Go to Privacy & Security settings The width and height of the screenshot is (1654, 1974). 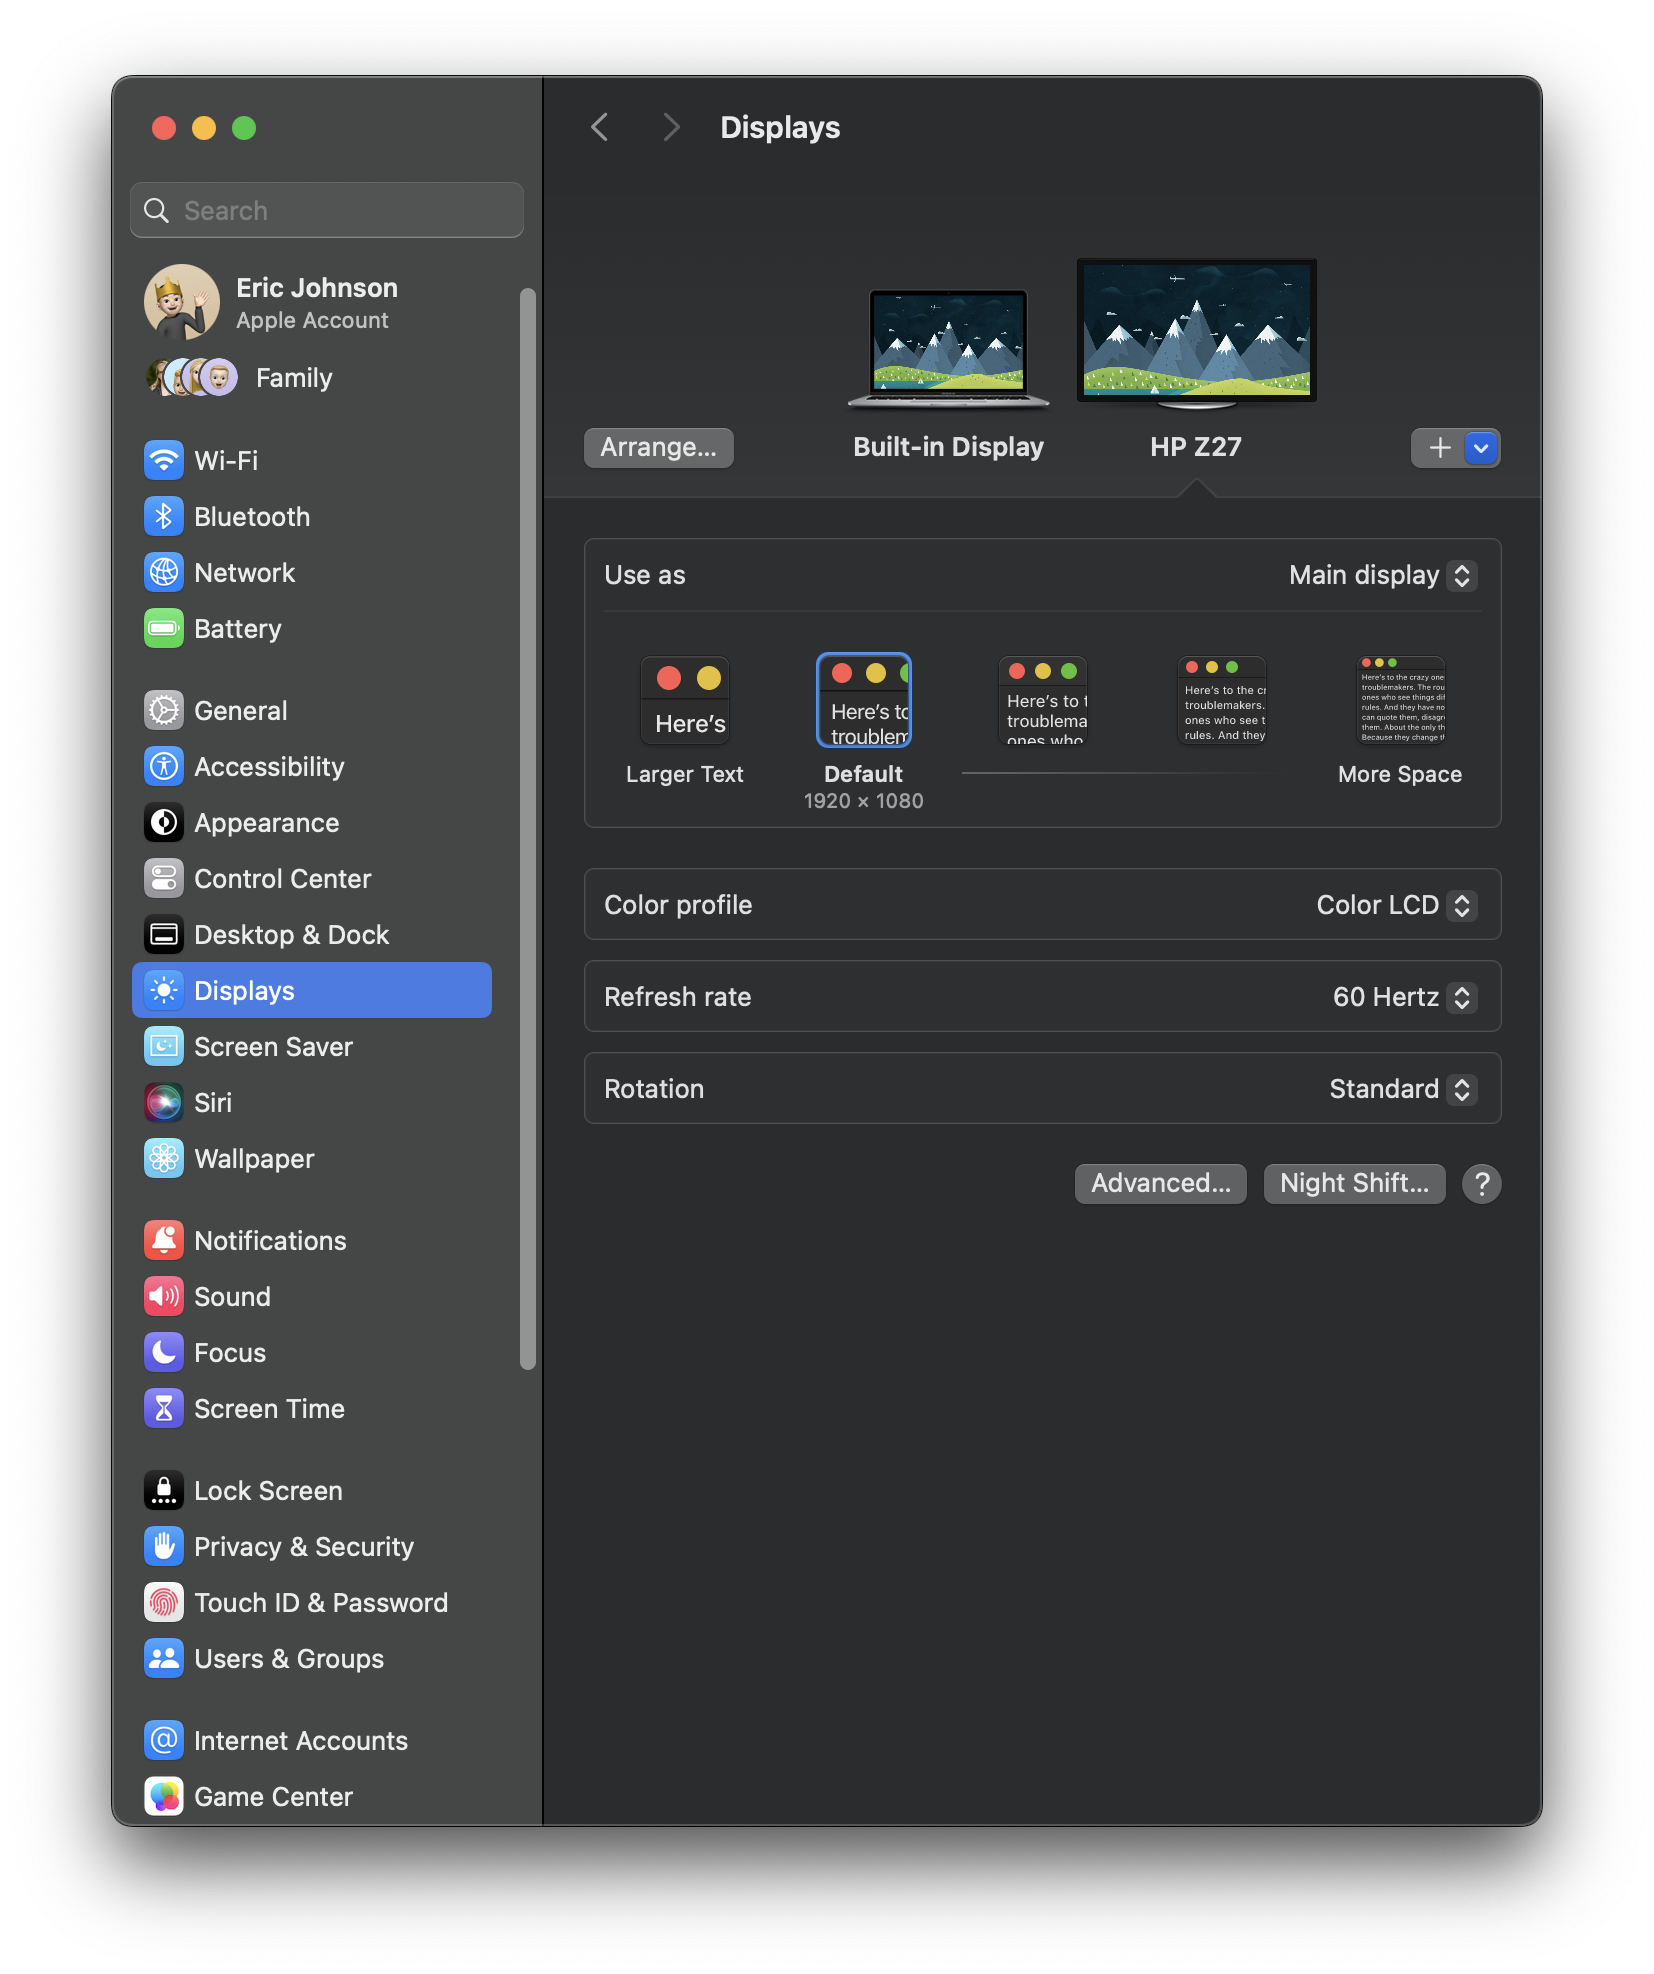click(303, 1547)
